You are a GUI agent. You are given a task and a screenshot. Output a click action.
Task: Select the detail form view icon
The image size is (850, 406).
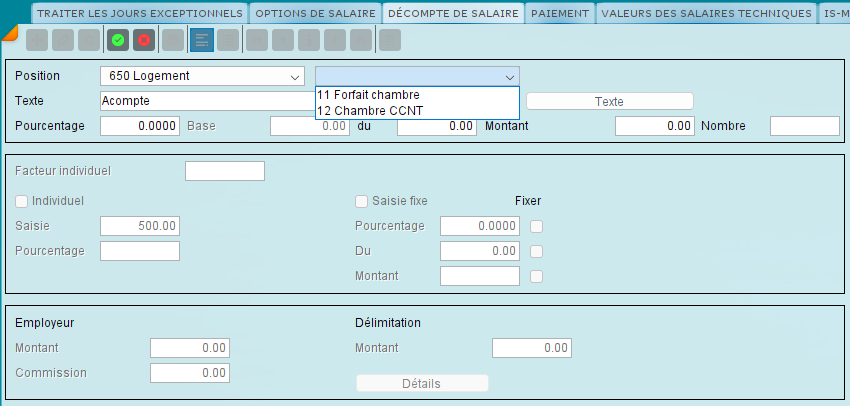(x=202, y=40)
